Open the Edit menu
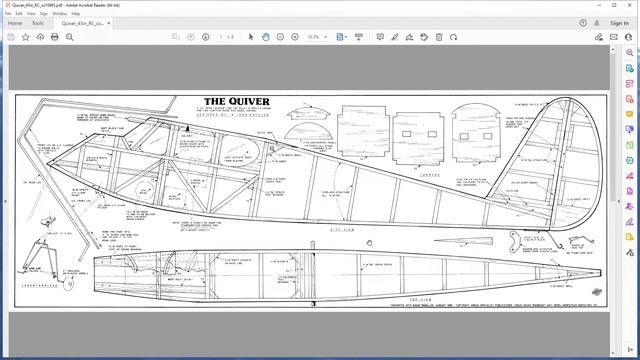 (19, 13)
